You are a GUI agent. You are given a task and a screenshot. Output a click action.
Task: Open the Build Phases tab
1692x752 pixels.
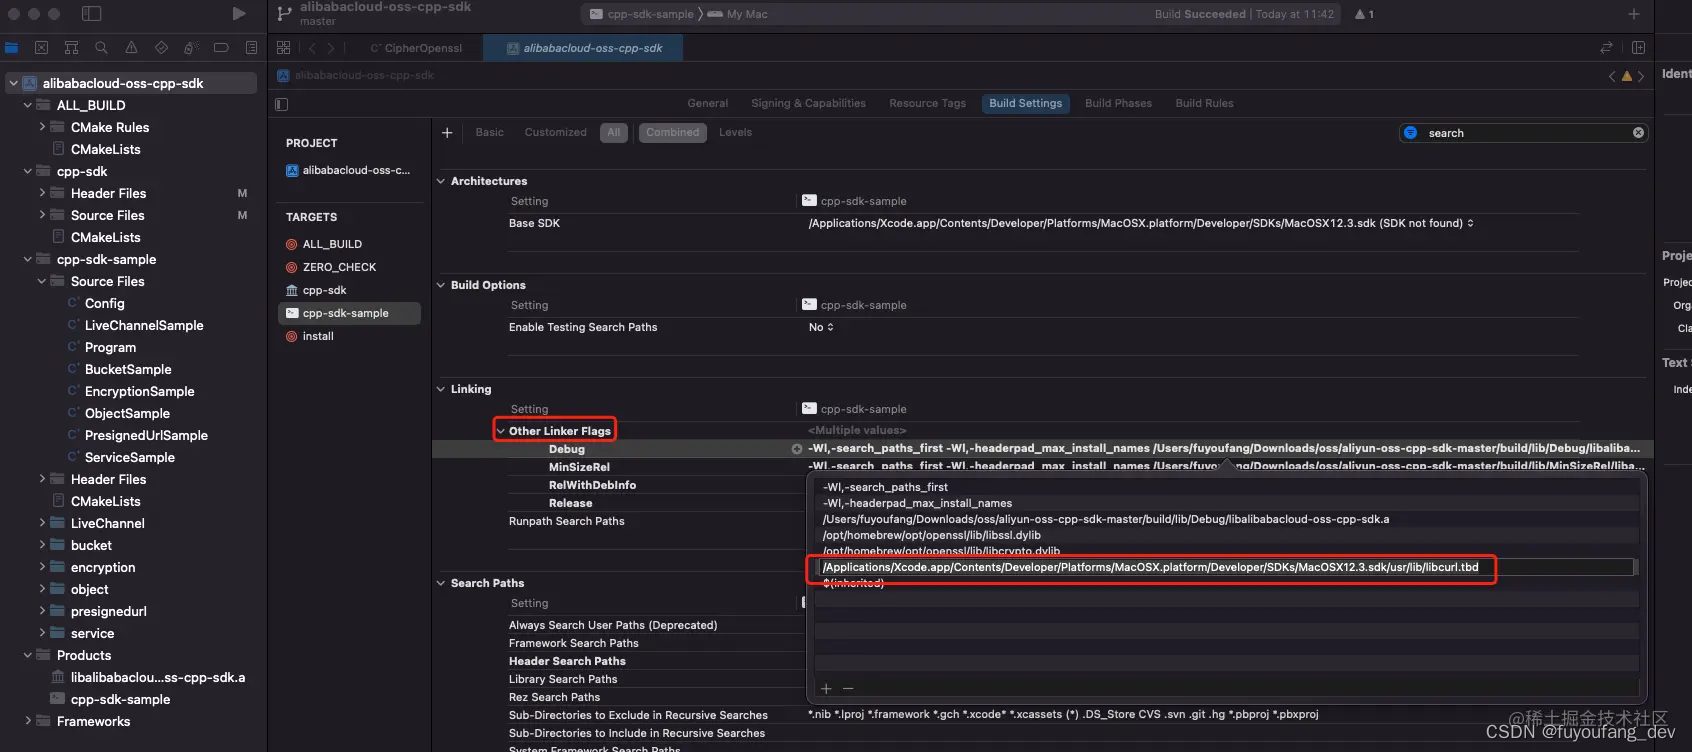(1119, 103)
